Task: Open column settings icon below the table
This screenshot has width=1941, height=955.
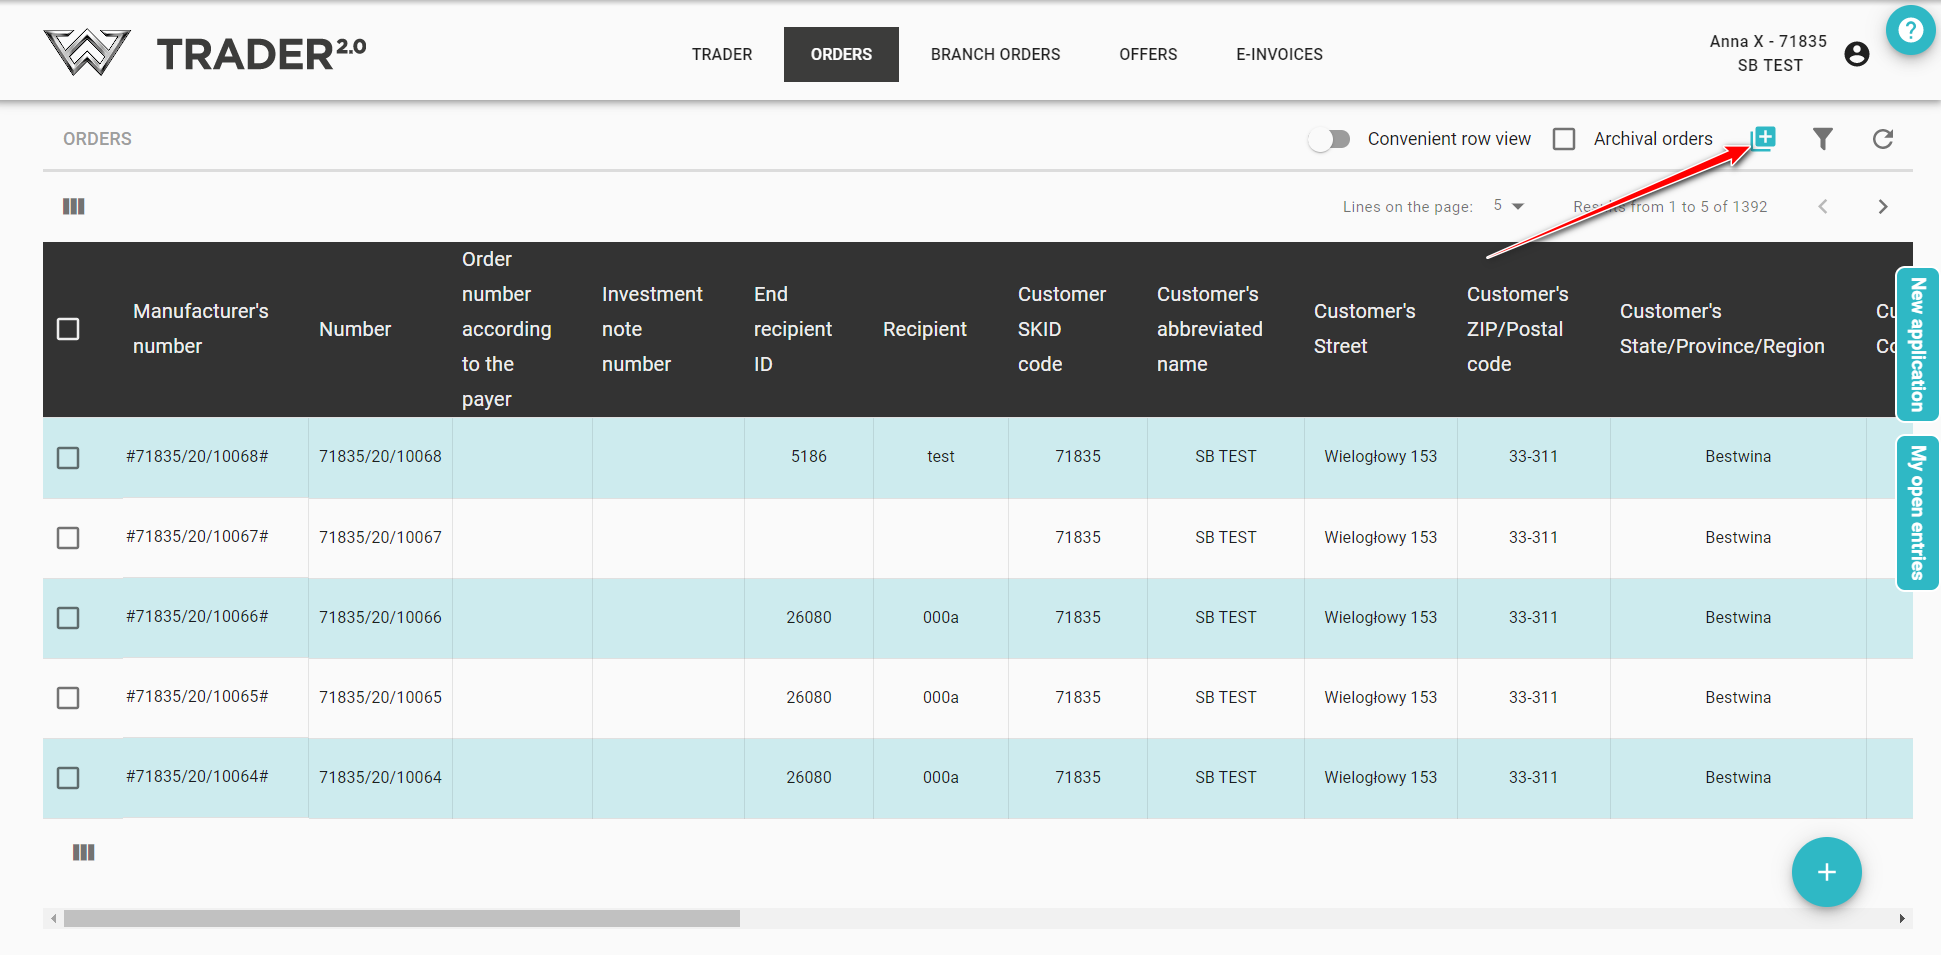Action: (x=84, y=852)
